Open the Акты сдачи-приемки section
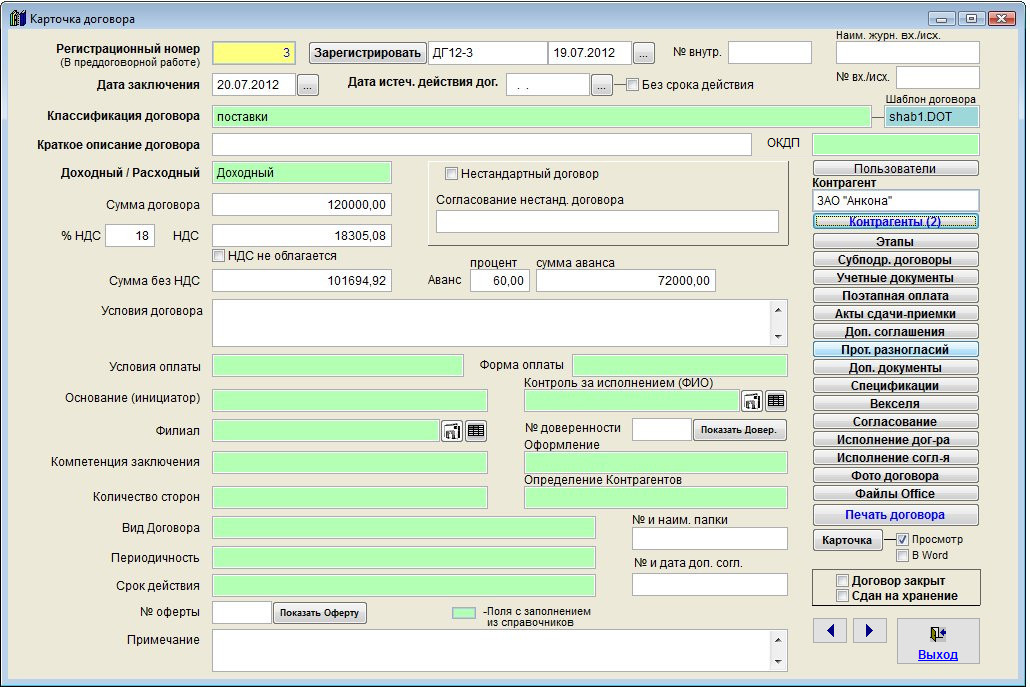This screenshot has height=687, width=1030. pyautogui.click(x=895, y=314)
